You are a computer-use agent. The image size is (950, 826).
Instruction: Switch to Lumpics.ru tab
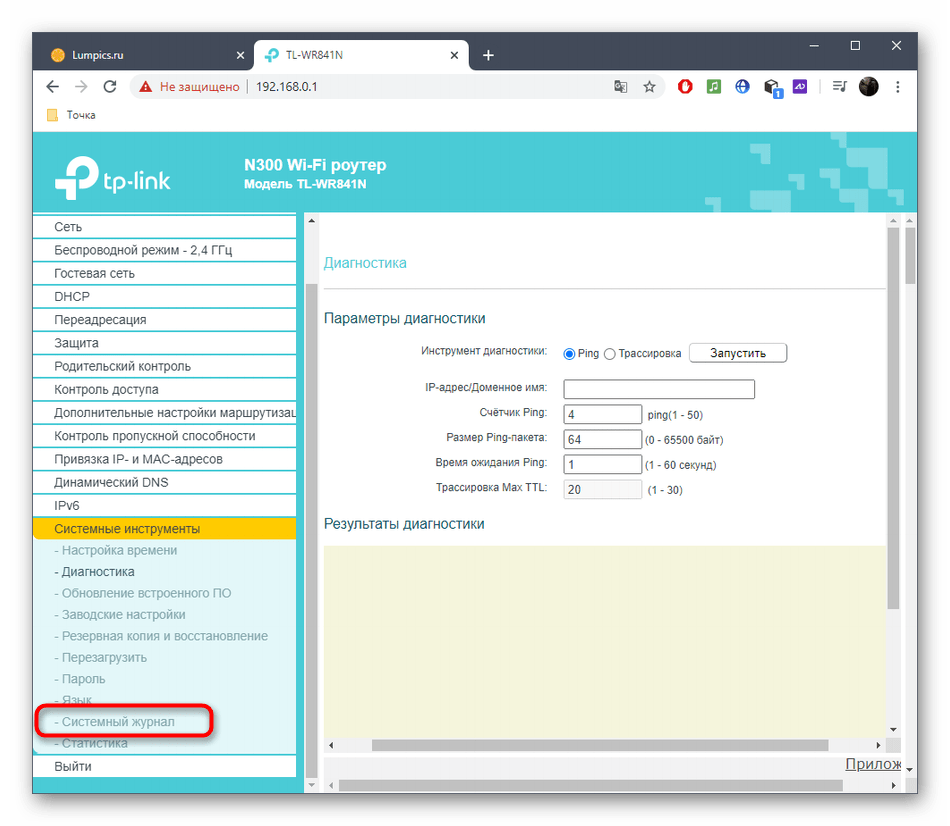[143, 55]
